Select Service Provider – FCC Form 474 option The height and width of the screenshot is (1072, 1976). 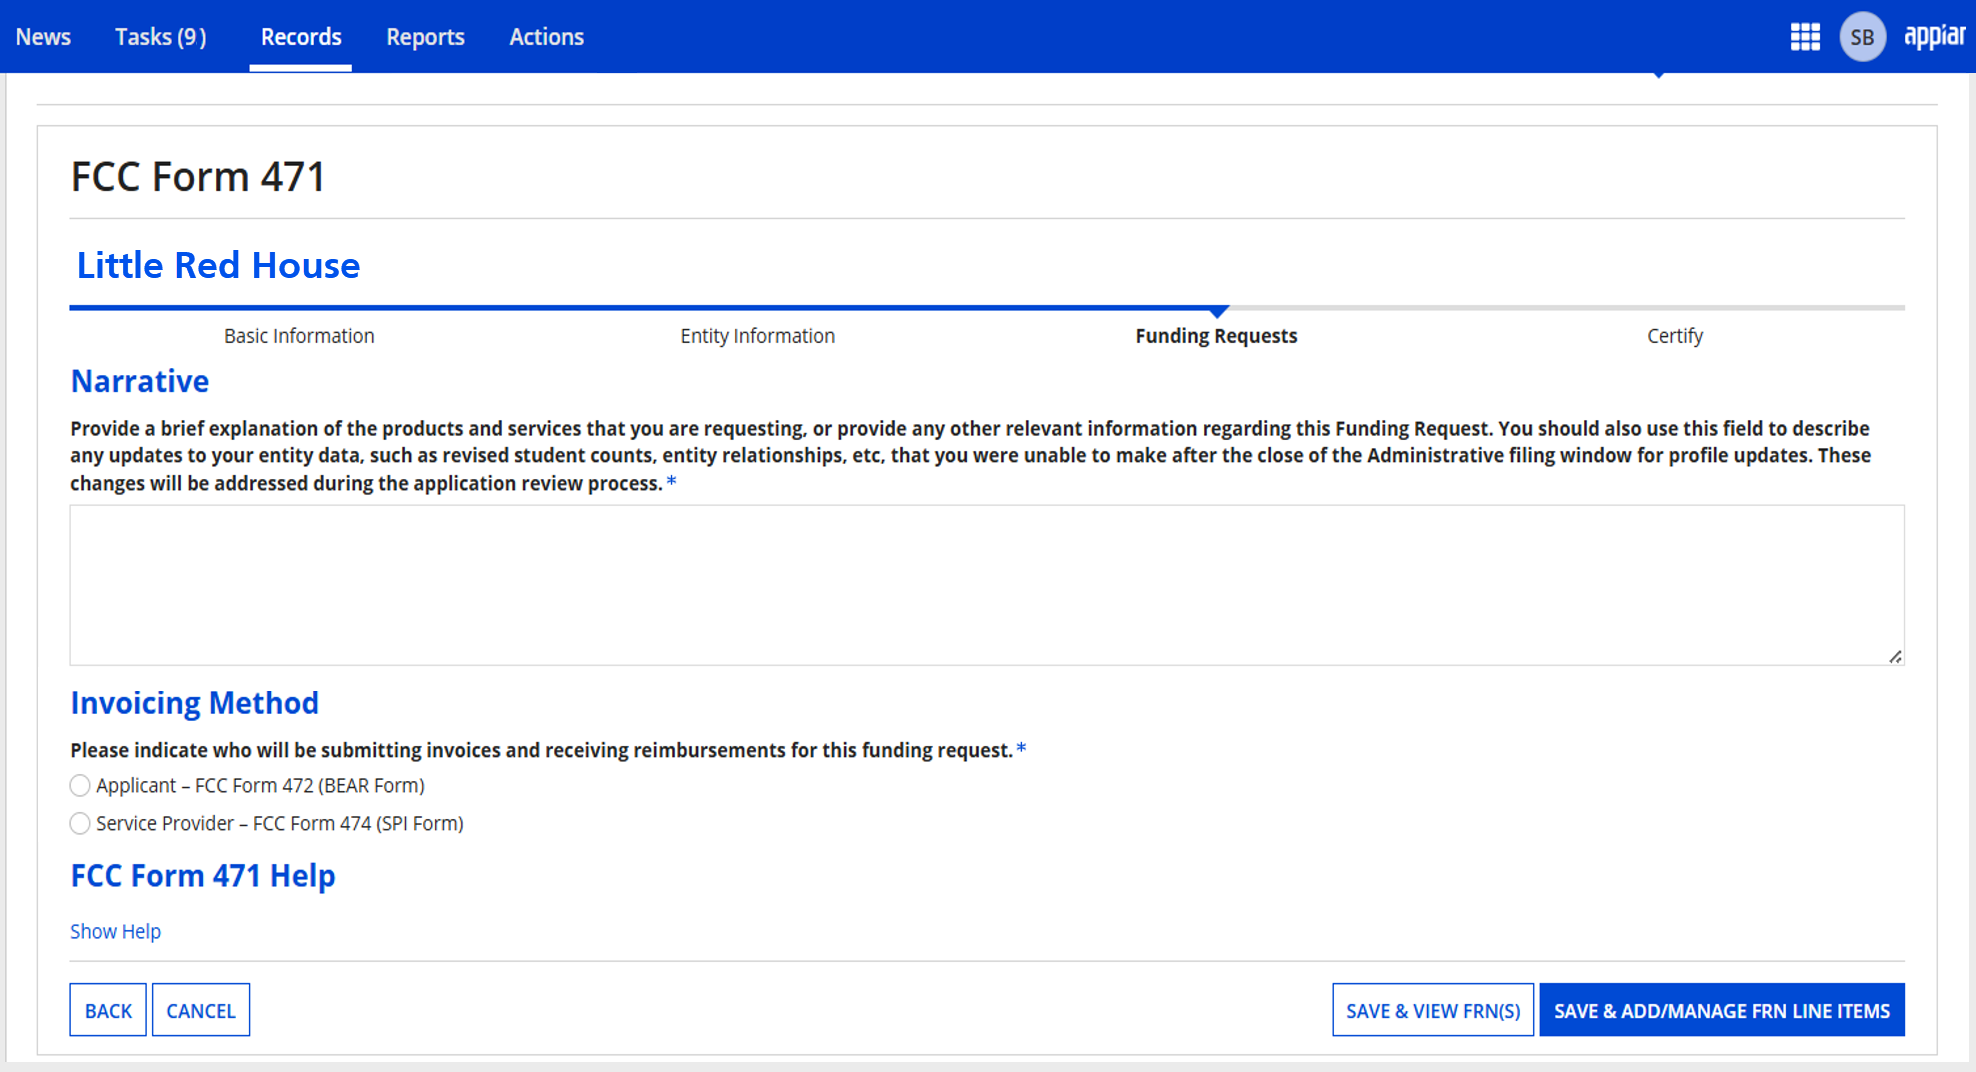tap(80, 824)
